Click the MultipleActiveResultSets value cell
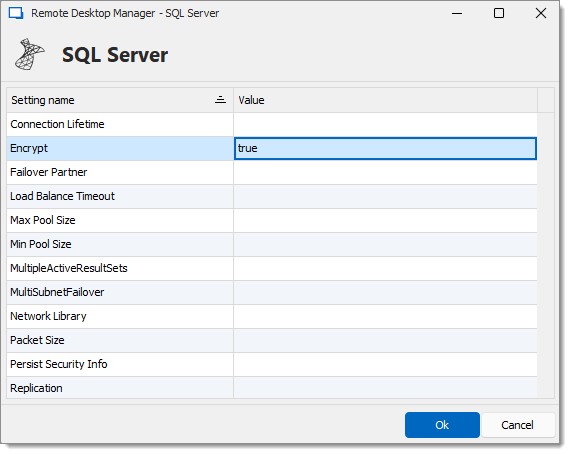 tap(385, 268)
